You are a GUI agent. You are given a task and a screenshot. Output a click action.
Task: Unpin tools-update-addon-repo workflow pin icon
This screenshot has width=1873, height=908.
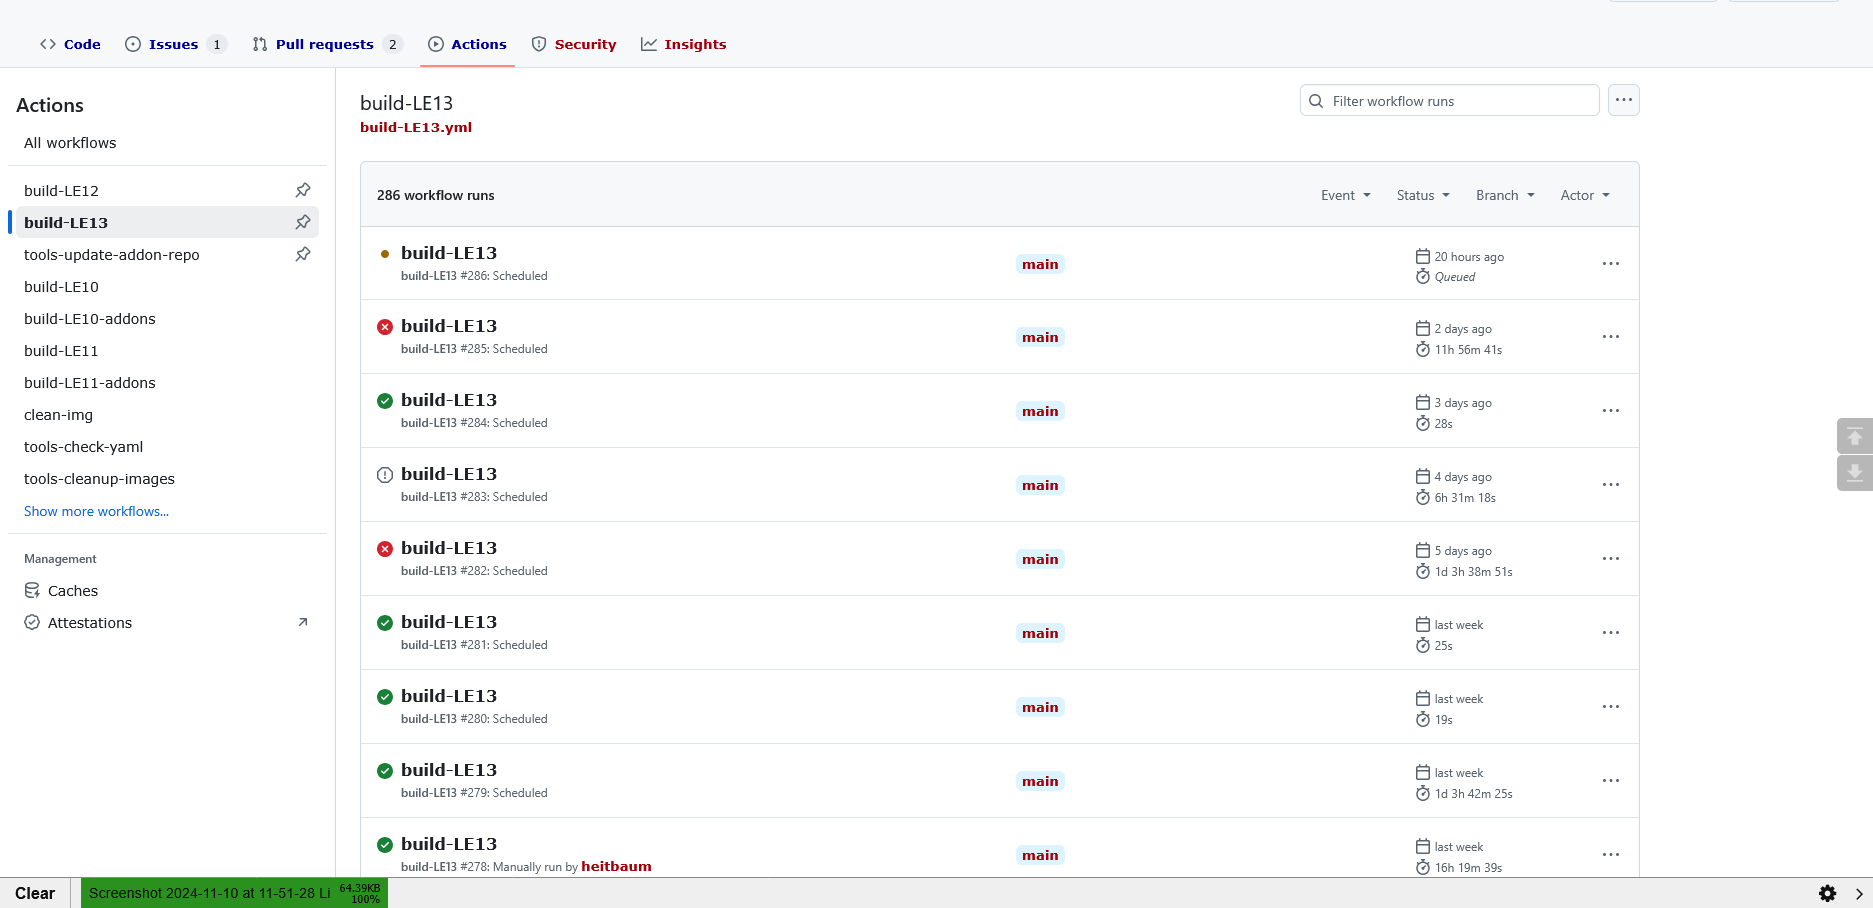click(x=303, y=254)
